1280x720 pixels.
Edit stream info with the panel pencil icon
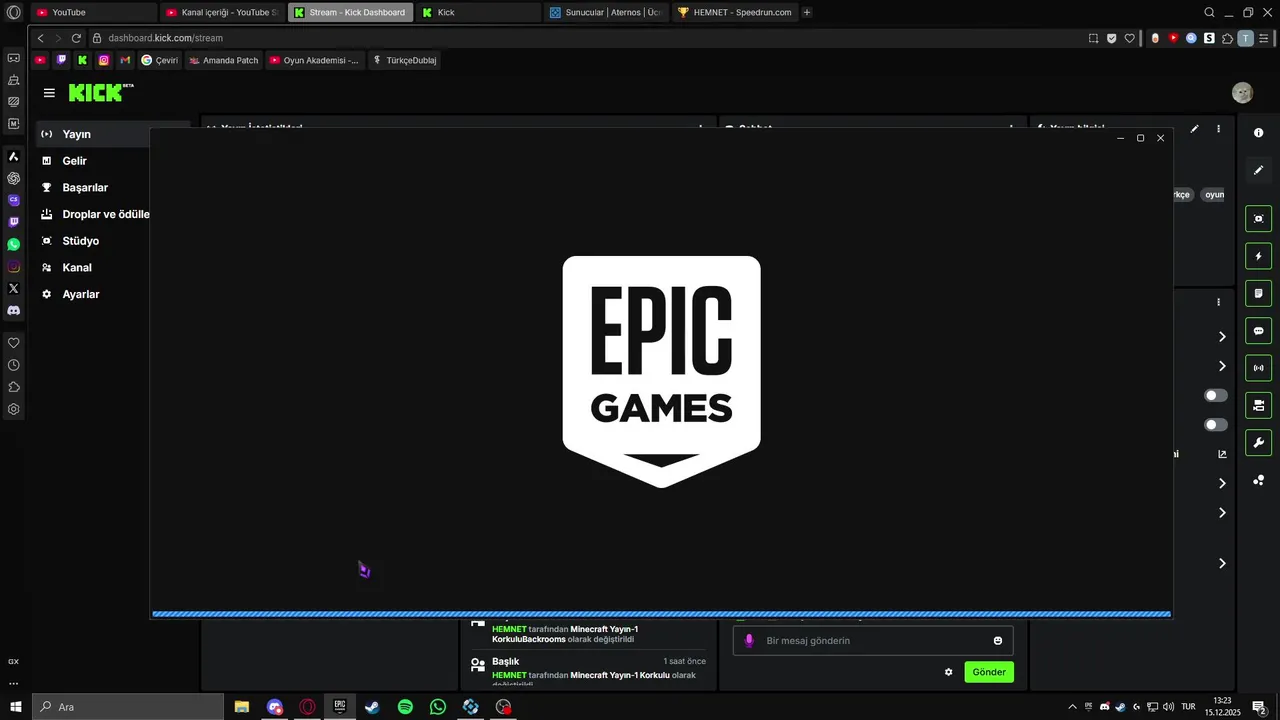(x=1194, y=129)
